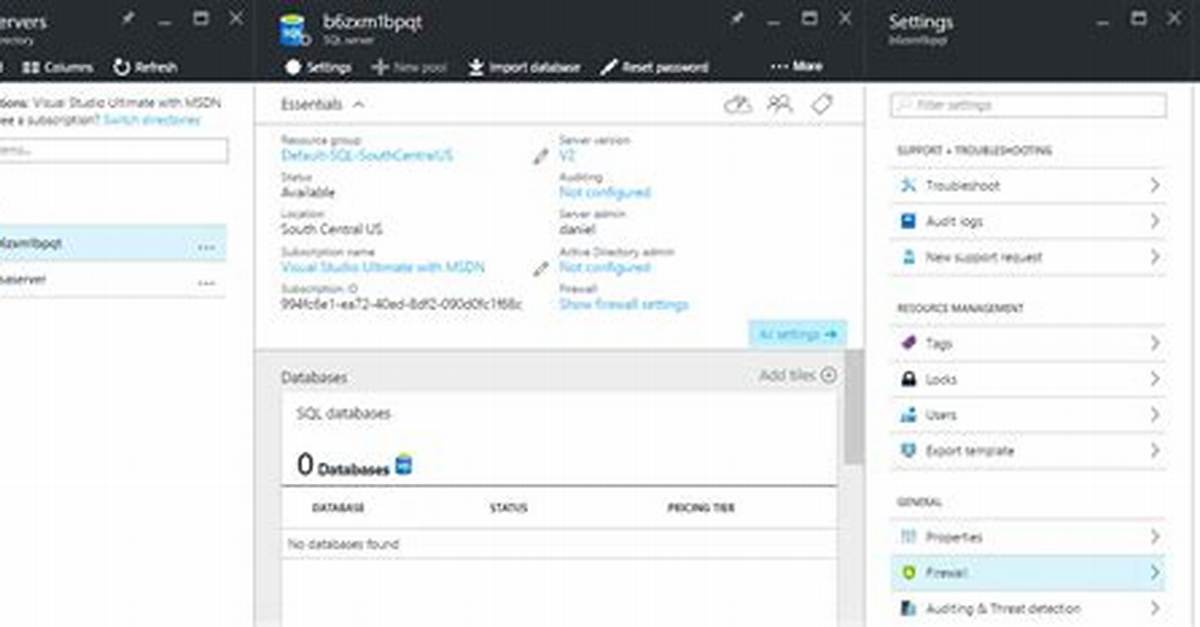Image resolution: width=1200 pixels, height=627 pixels.
Task: Click the Users icon in settings list
Action: (x=908, y=414)
